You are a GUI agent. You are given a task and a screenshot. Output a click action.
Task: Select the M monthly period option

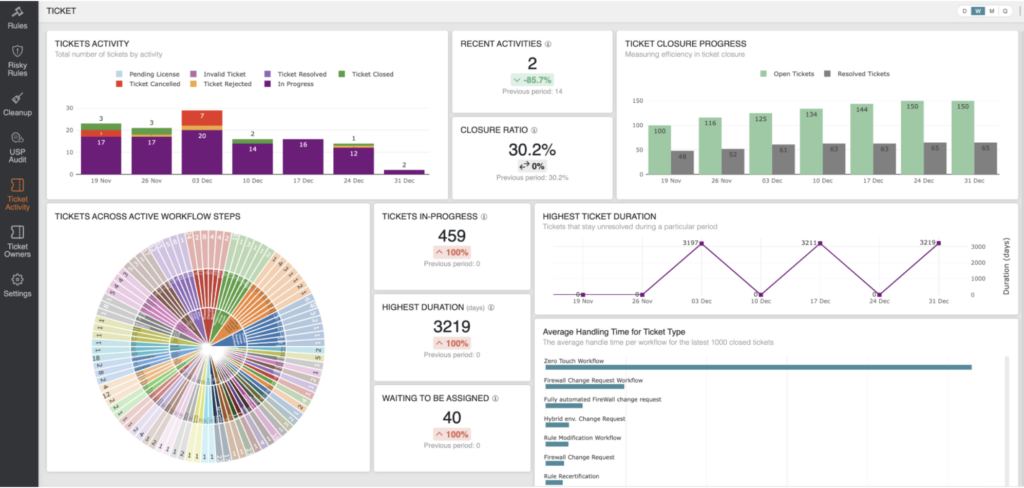[991, 11]
